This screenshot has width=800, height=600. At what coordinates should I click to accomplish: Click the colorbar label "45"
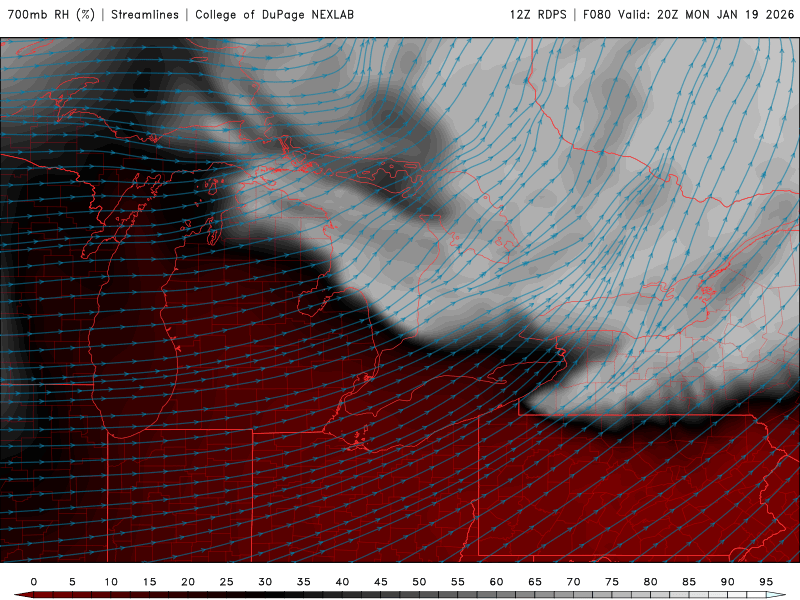[381, 582]
